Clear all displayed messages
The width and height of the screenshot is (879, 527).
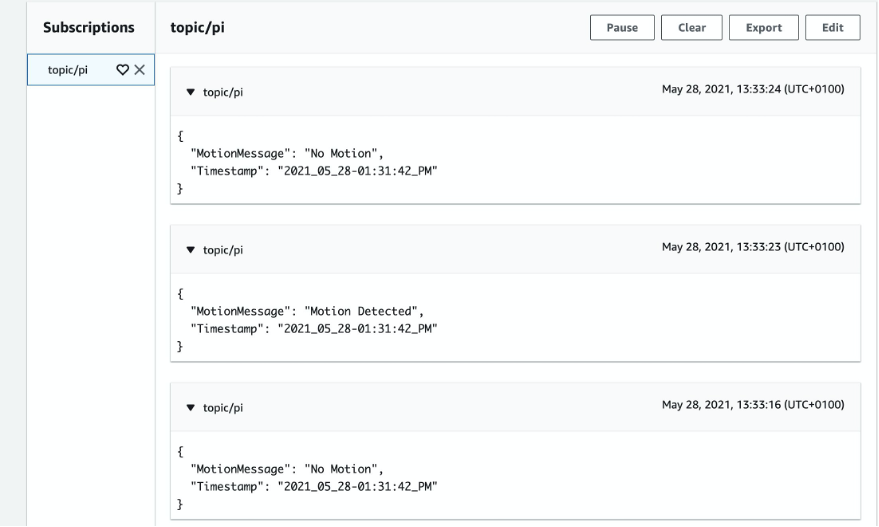(x=692, y=28)
